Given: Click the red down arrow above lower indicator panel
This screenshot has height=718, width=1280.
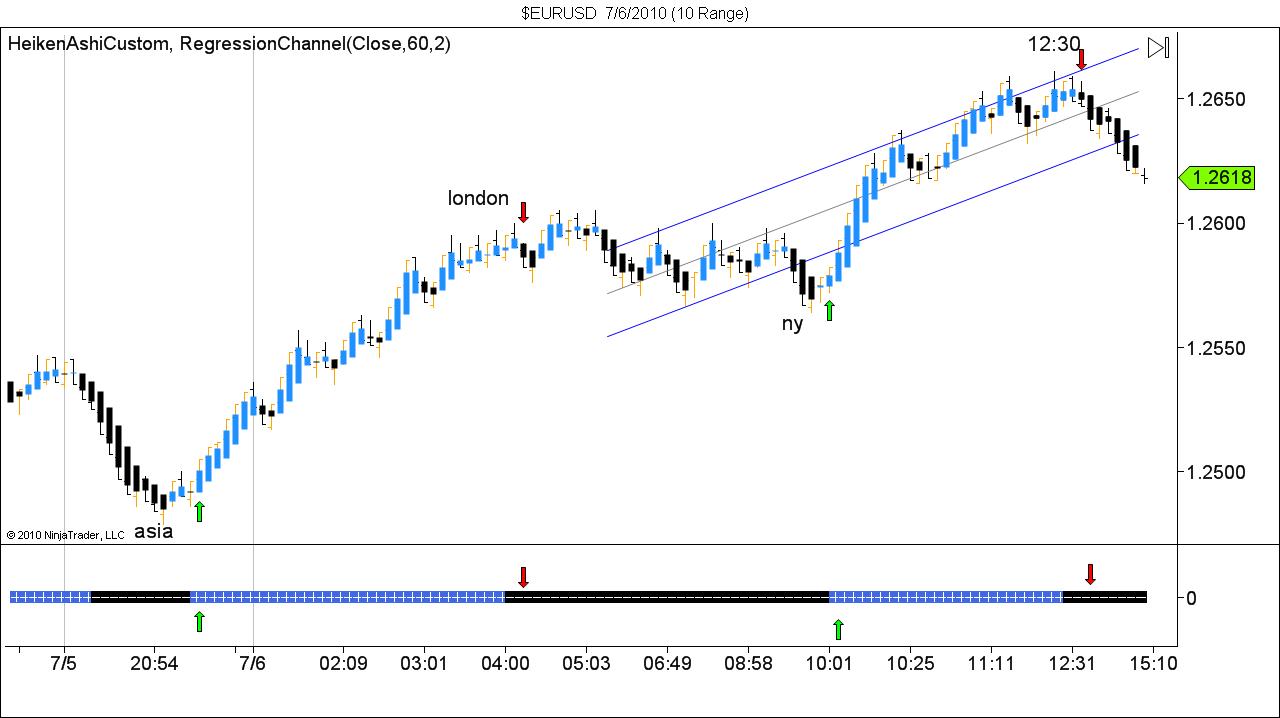Looking at the screenshot, I should [524, 578].
